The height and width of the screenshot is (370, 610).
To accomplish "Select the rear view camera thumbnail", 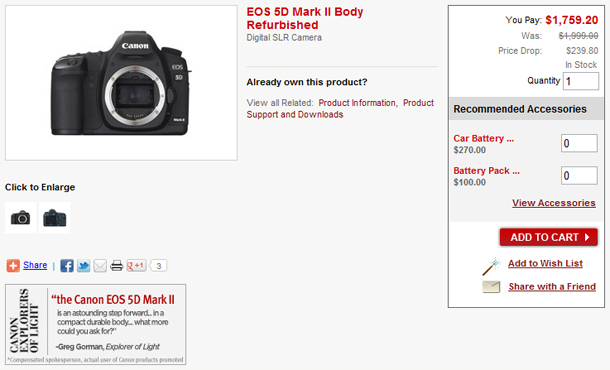I will tap(54, 217).
